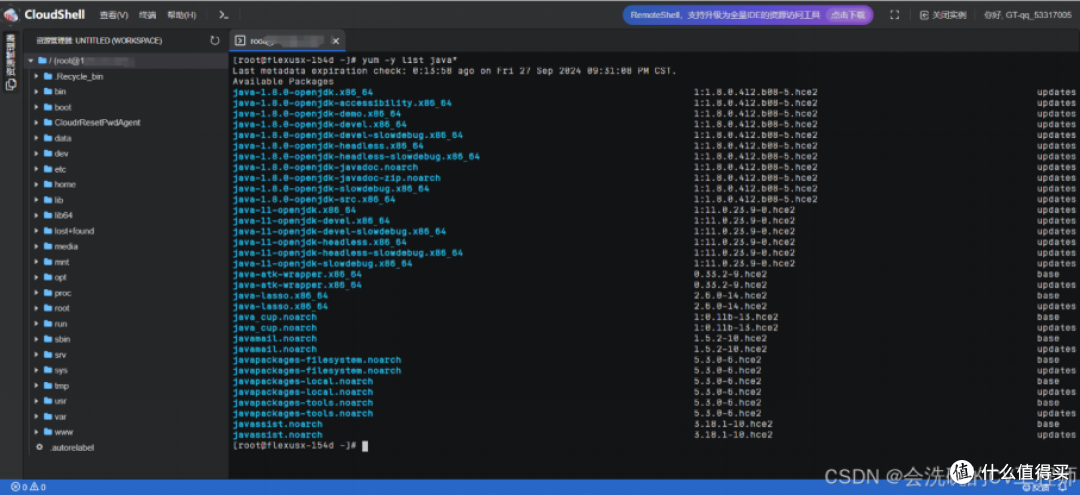Select the proc folder
The width and height of the screenshot is (1080, 495).
click(x=62, y=293)
